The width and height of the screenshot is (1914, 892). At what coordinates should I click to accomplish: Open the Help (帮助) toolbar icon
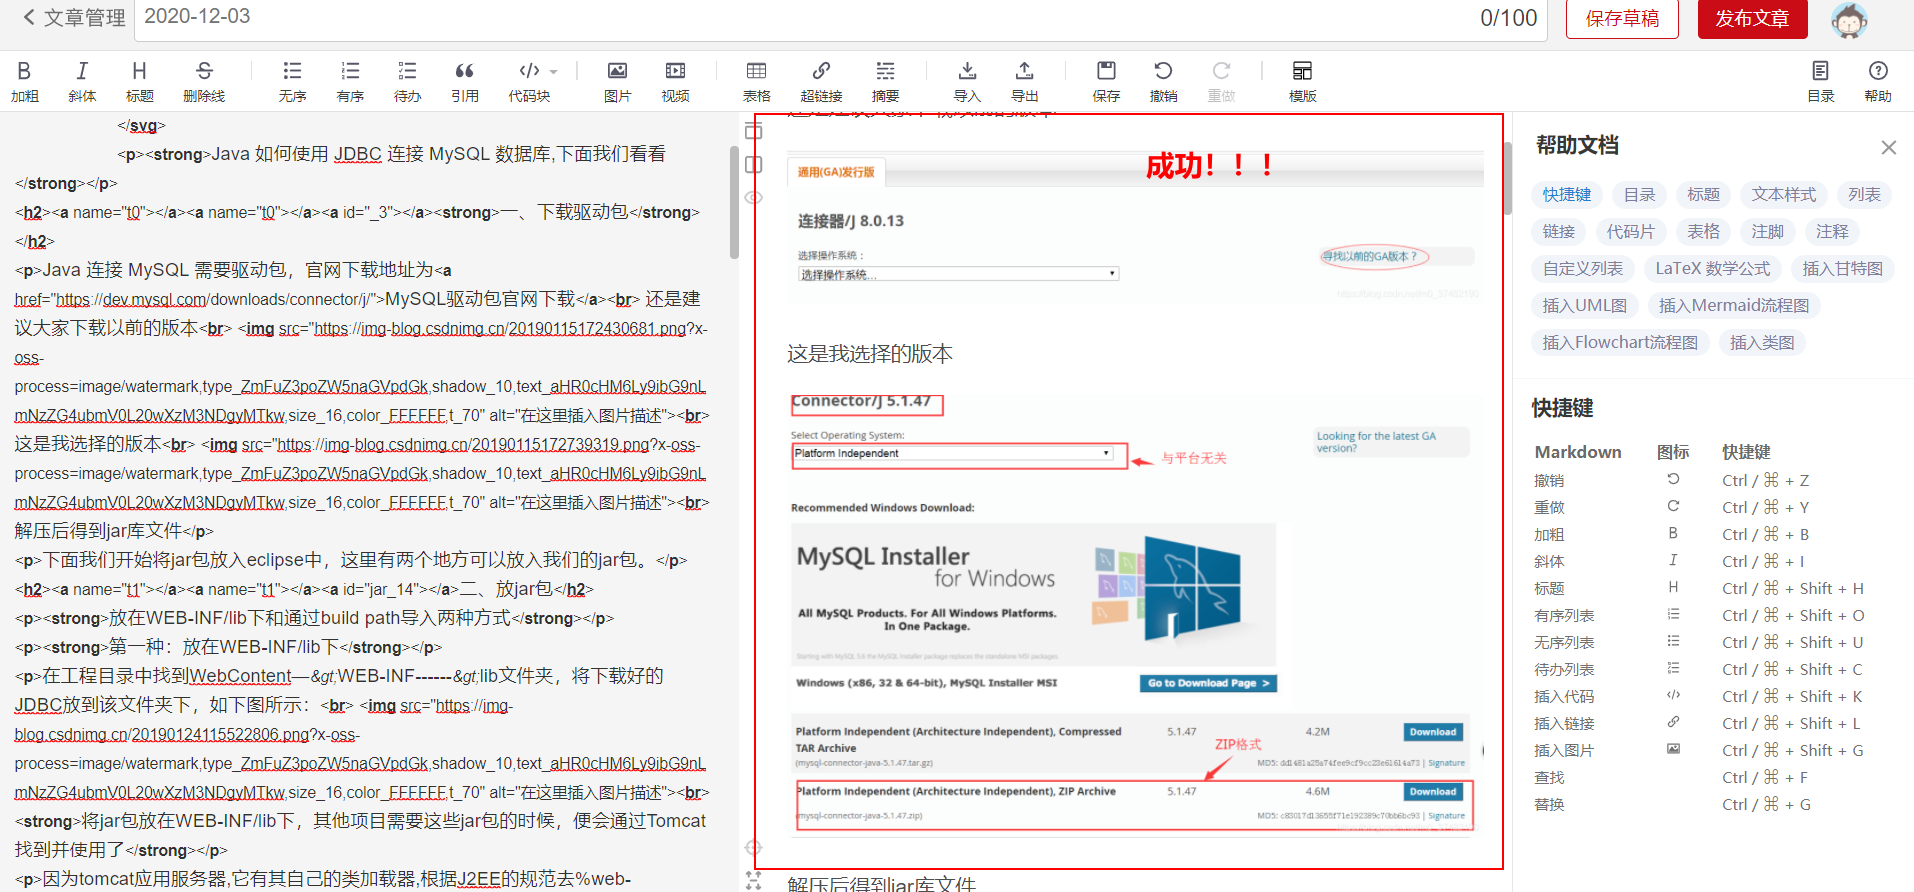(1878, 81)
